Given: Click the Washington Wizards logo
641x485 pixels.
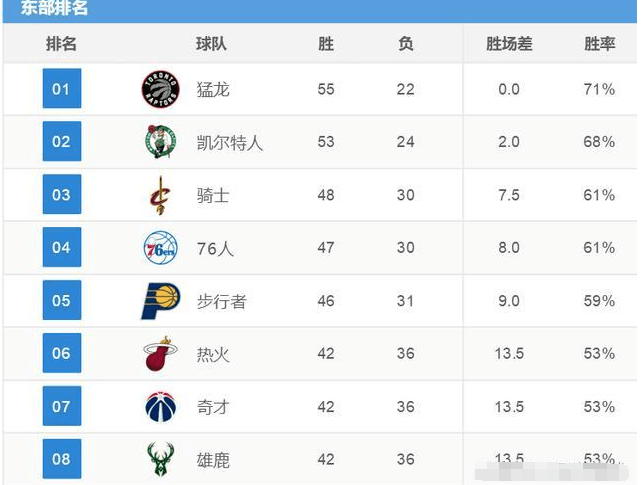Looking at the screenshot, I should click(x=161, y=406).
